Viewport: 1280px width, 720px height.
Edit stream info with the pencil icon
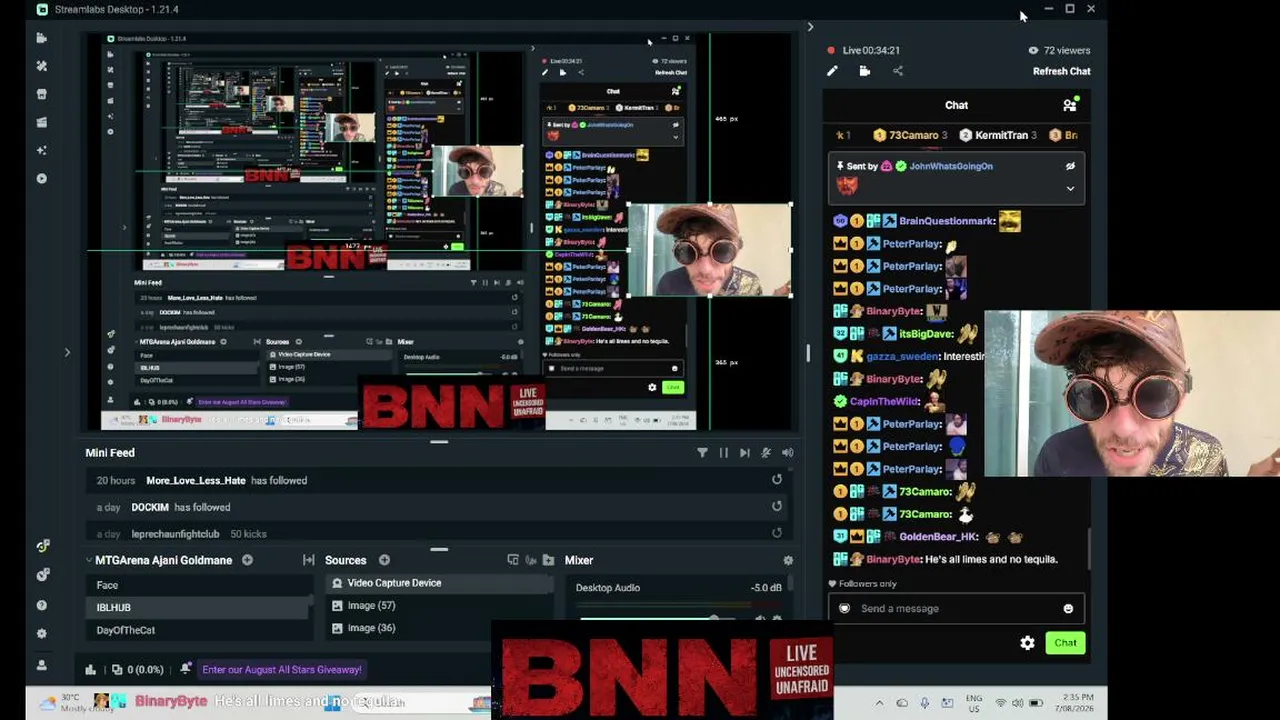click(x=832, y=71)
